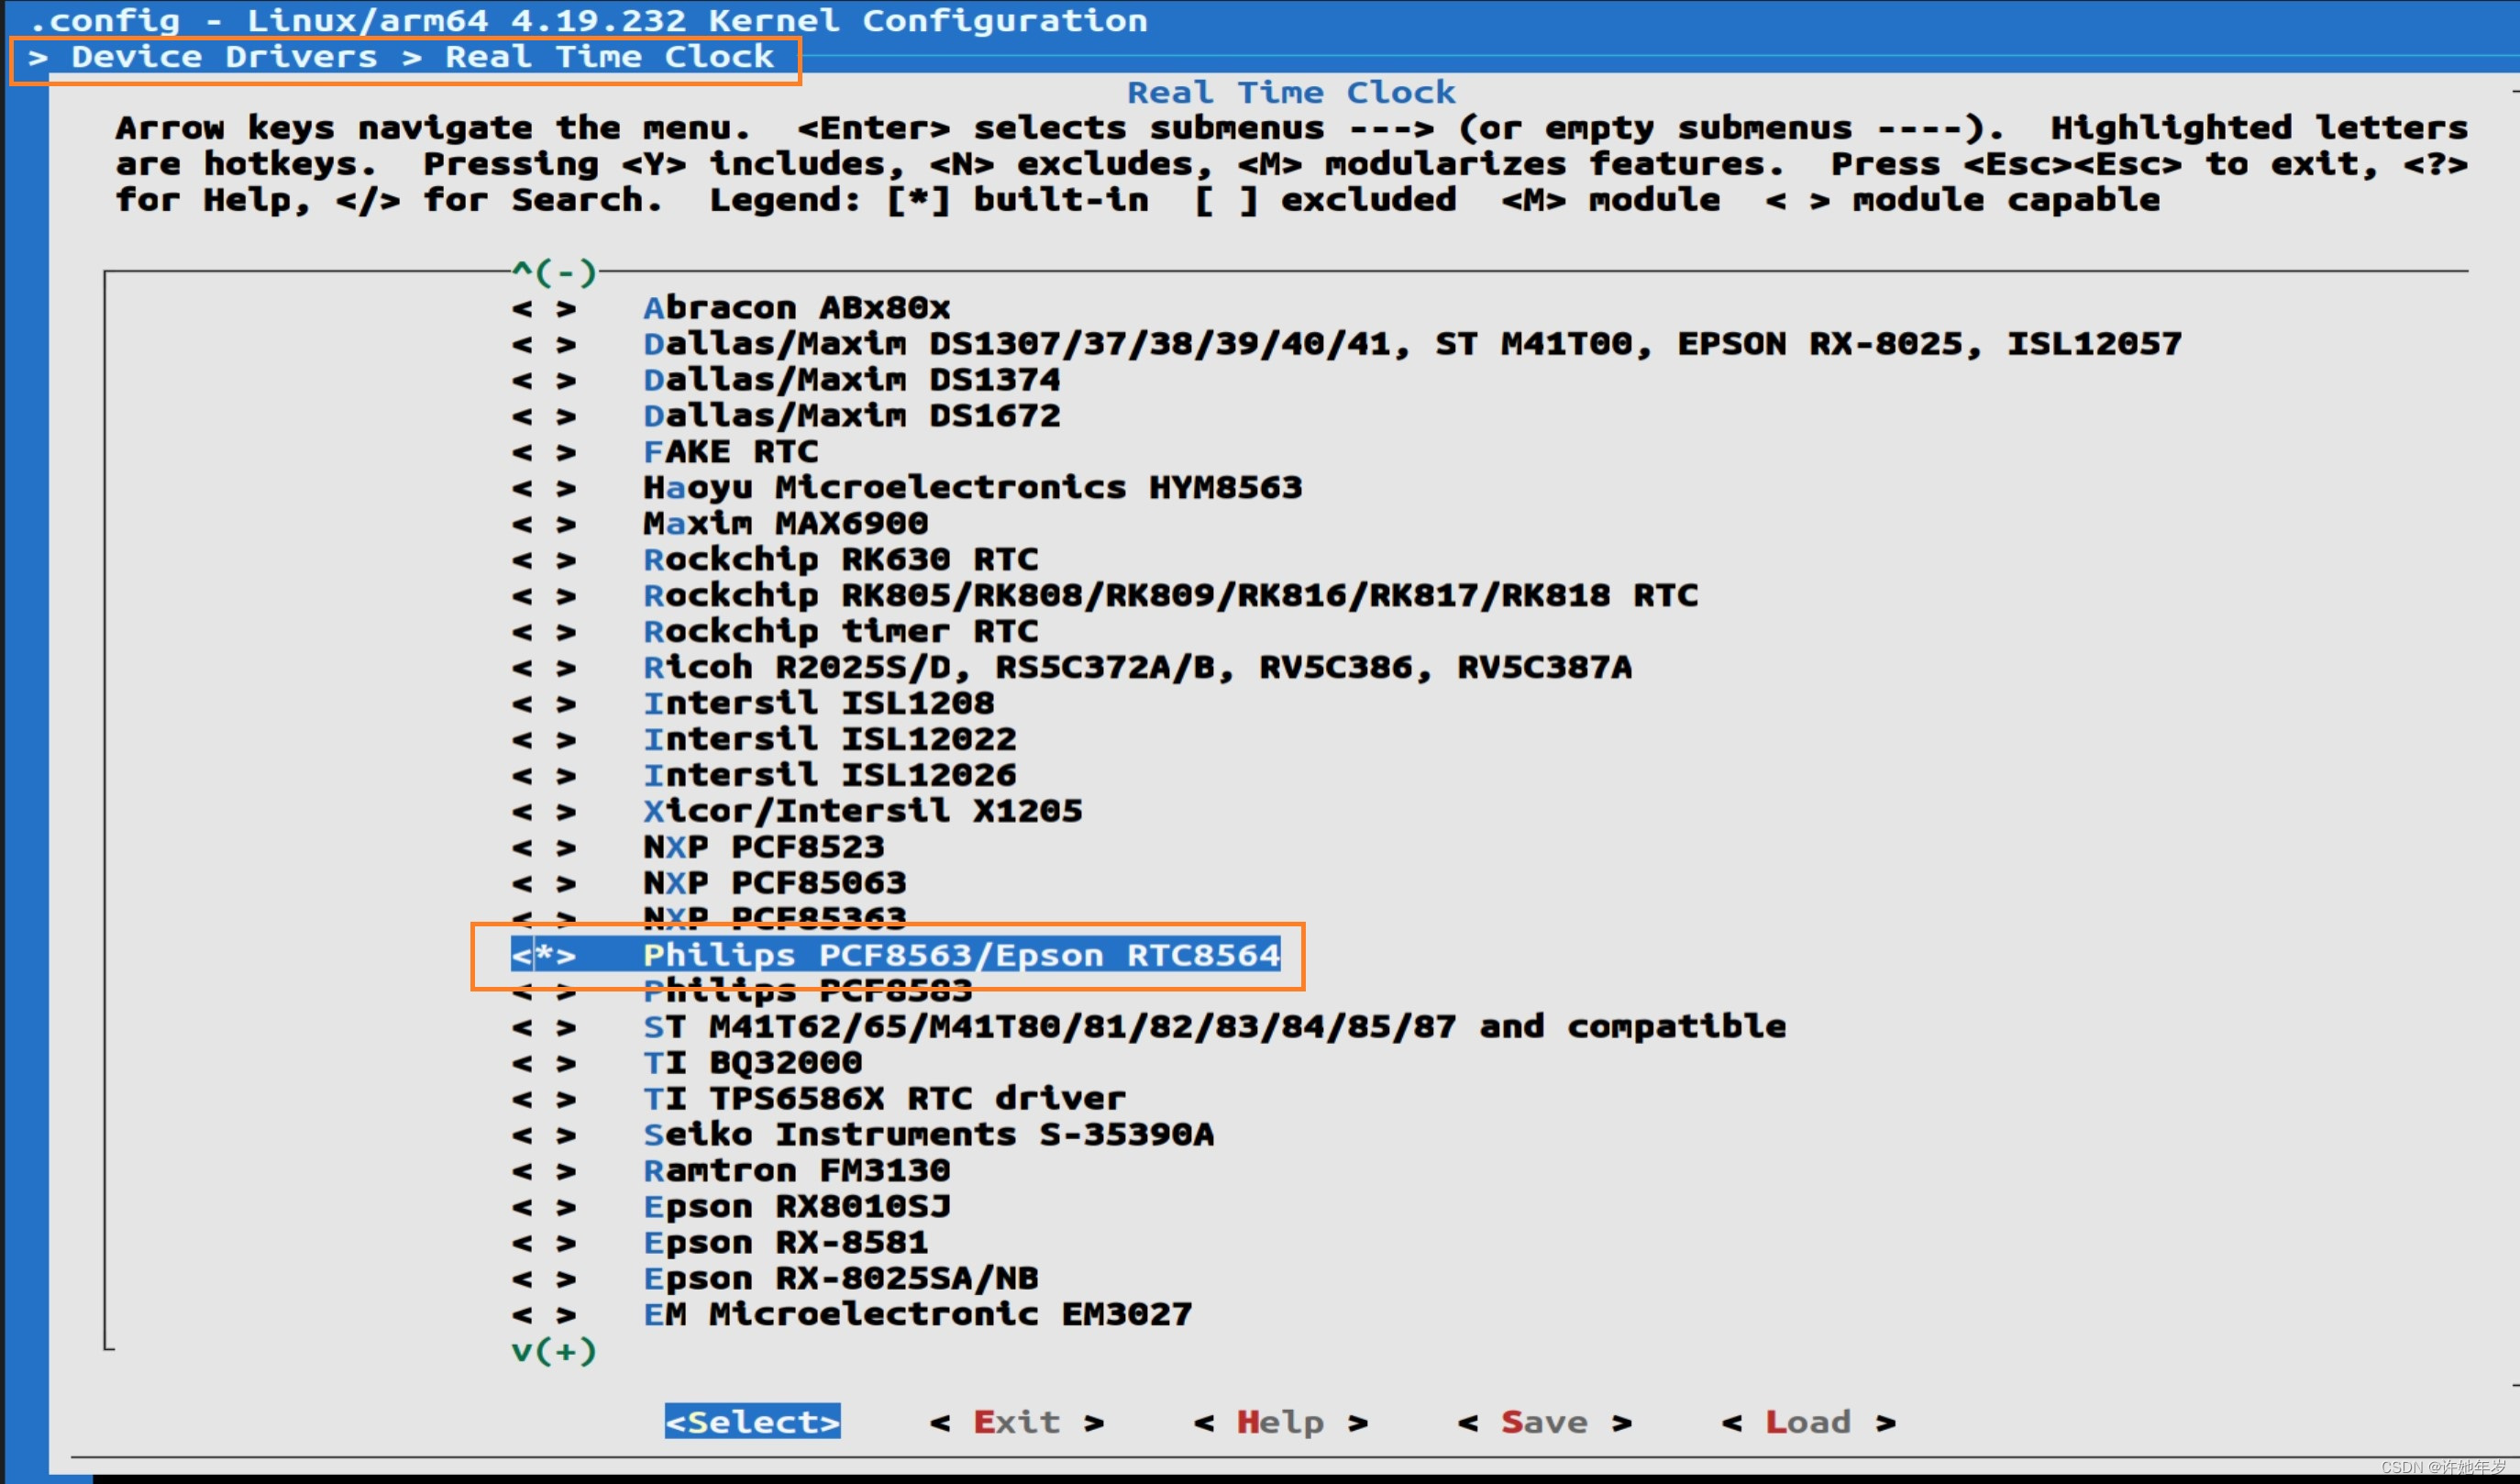This screenshot has width=2520, height=1484.
Task: Toggle the NXP PCF8523 module state
Action: [765, 846]
